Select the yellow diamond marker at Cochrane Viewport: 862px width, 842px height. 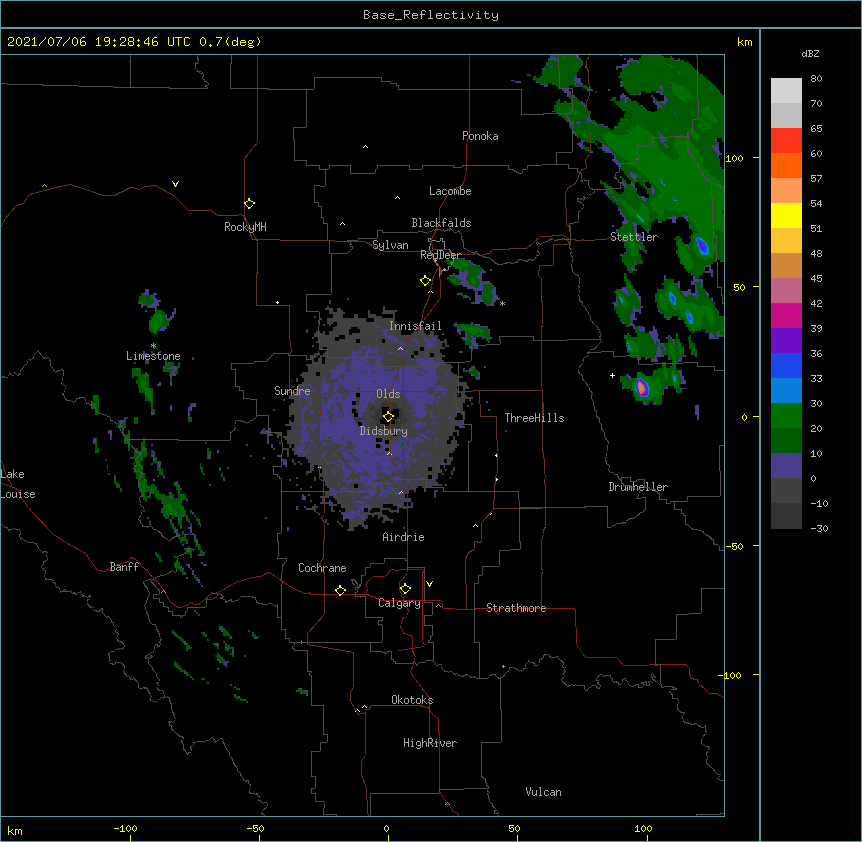click(x=340, y=590)
